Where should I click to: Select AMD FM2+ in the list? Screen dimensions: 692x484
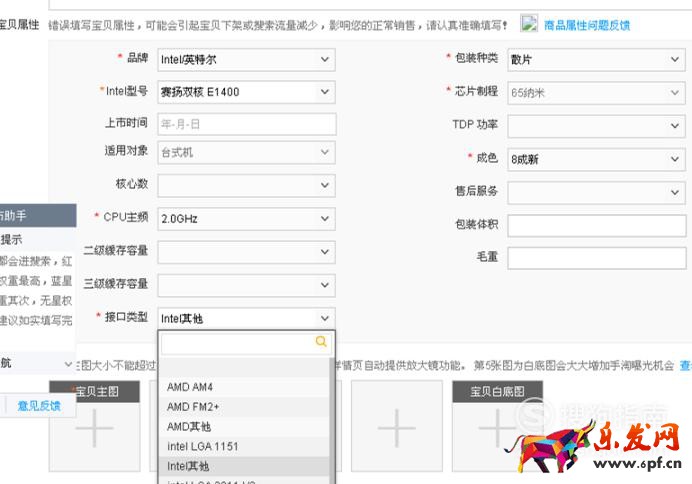[x=194, y=407]
